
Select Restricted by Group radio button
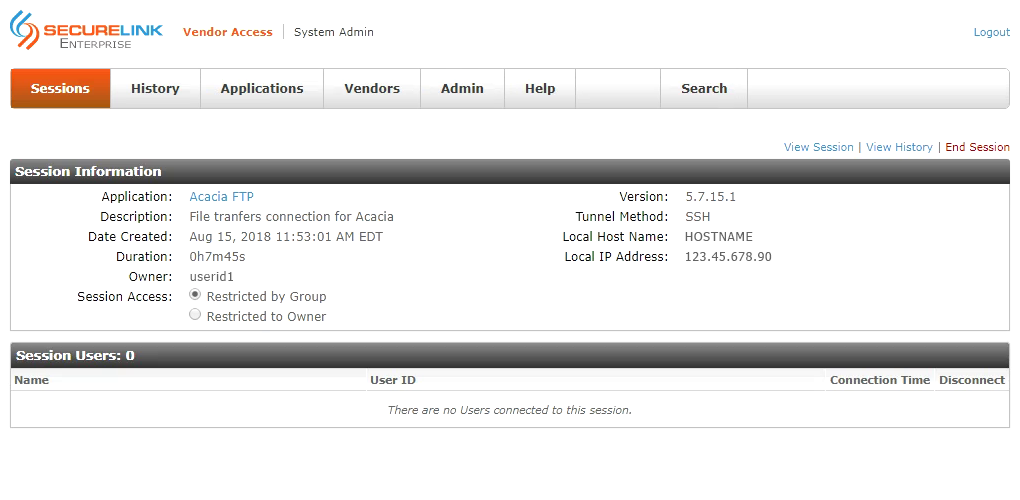(x=195, y=295)
